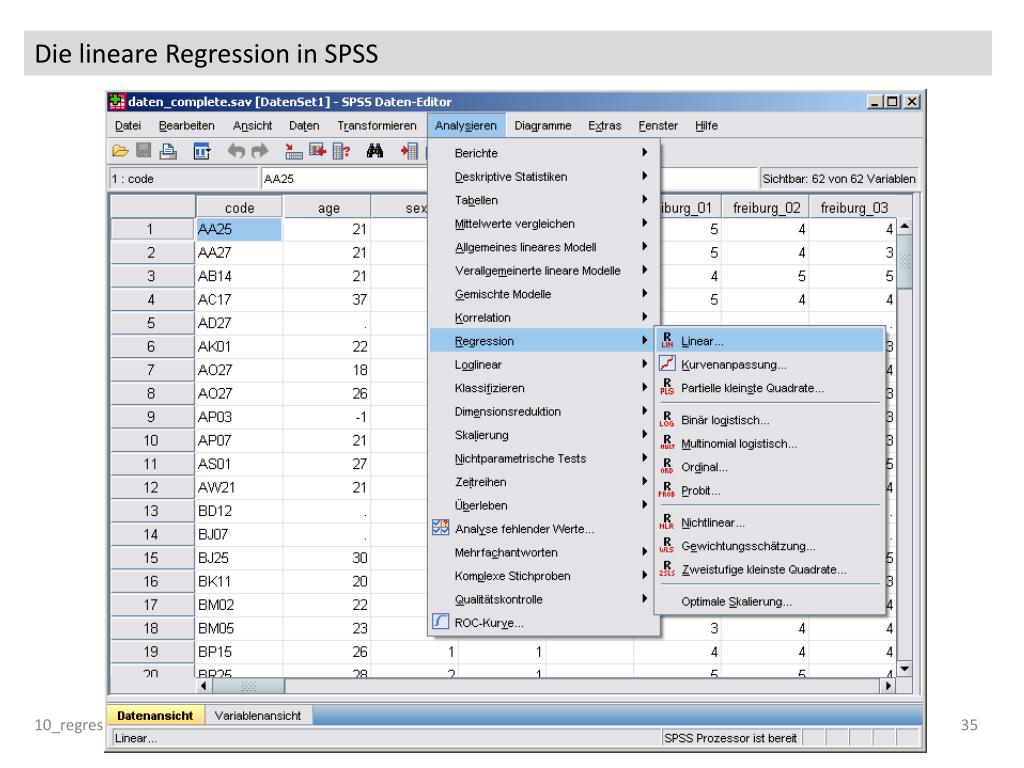Screen dimensions: 1024x768
Task: Expand the Mittelwerte vergleichen submenu
Action: point(543,223)
